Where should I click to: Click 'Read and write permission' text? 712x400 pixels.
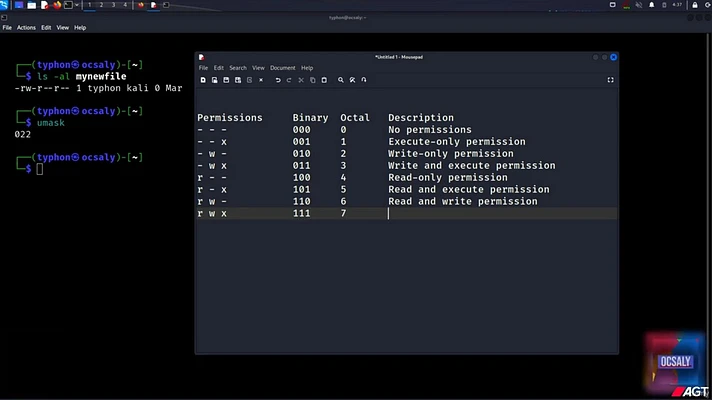tap(463, 201)
